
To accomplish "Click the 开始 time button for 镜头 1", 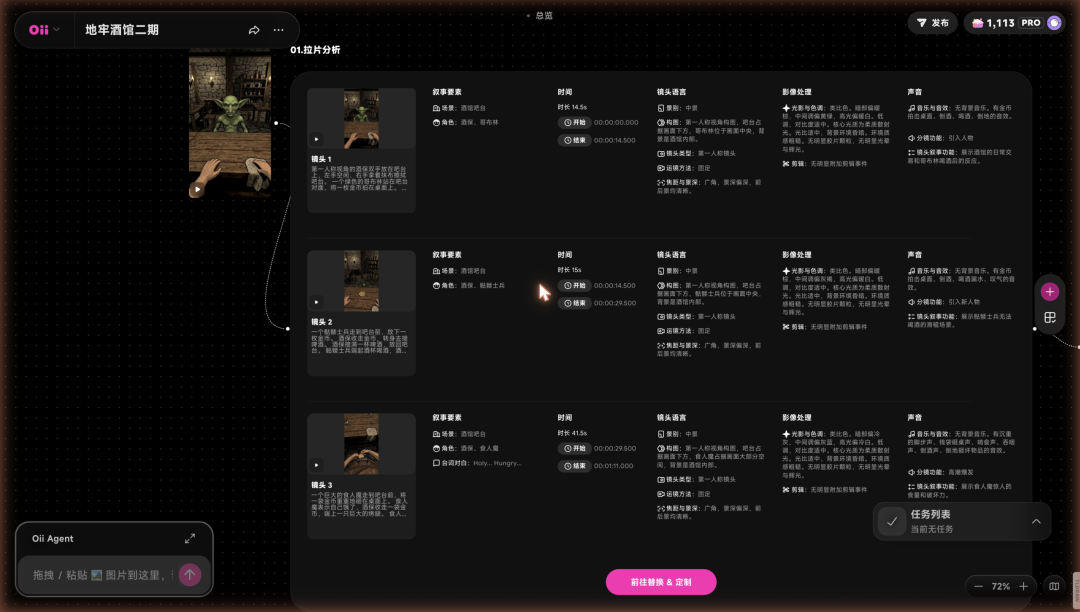I will coord(574,123).
